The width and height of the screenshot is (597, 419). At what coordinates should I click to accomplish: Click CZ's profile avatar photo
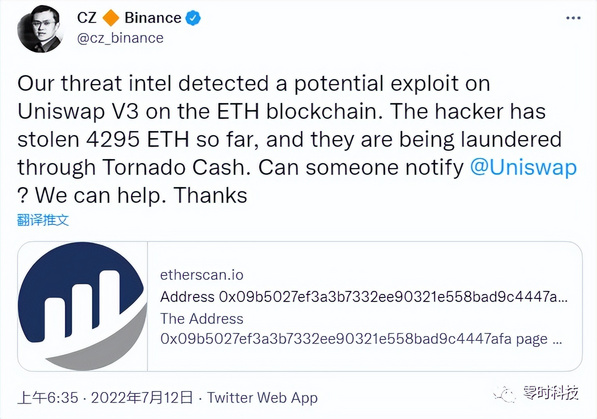tap(40, 29)
